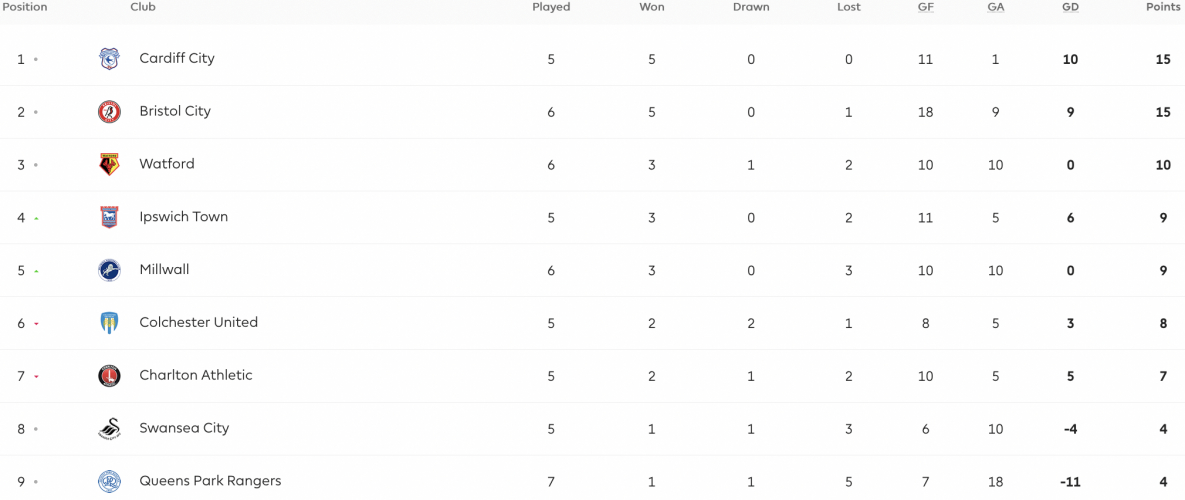Click the Cardiff City club crest
1185x500 pixels.
click(x=110, y=59)
